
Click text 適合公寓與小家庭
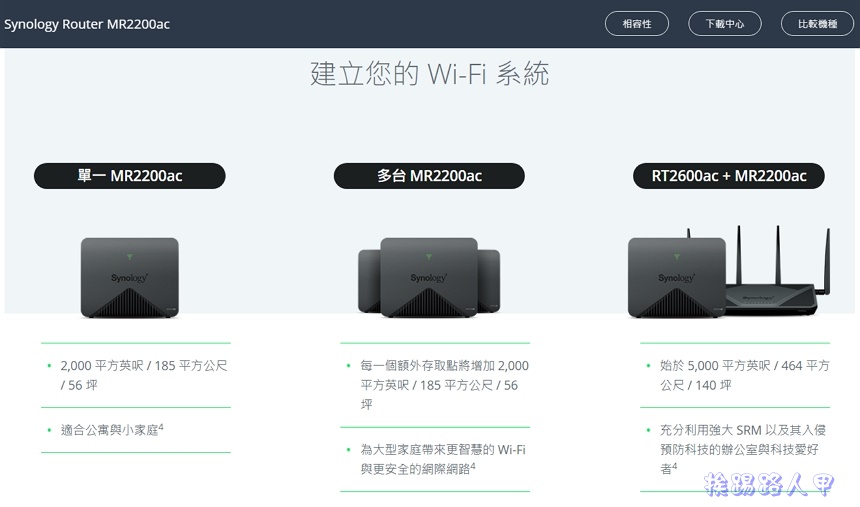click(112, 429)
